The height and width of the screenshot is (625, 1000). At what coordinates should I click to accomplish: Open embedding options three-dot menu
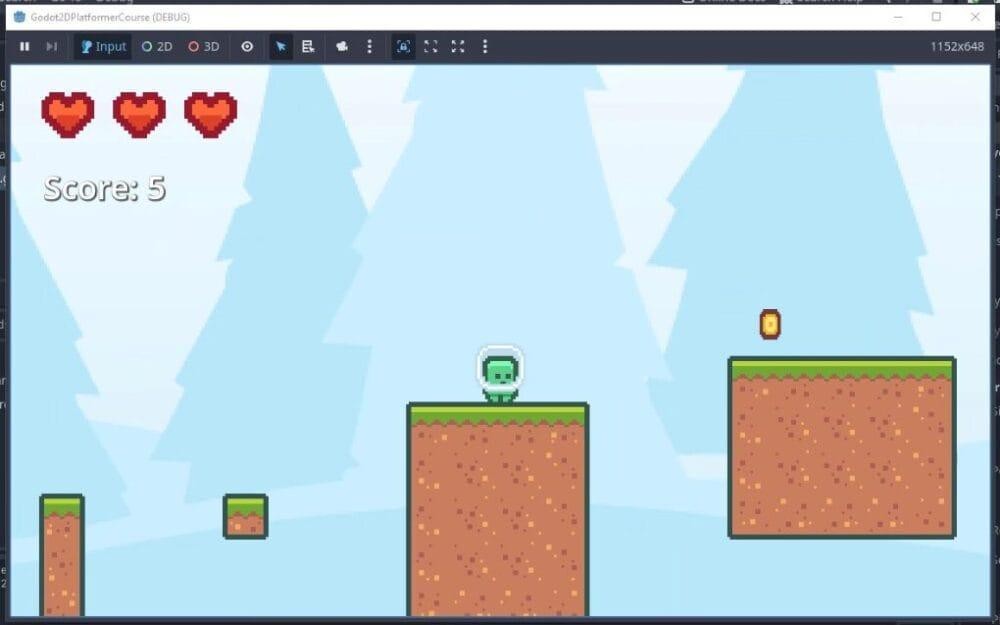(x=485, y=47)
